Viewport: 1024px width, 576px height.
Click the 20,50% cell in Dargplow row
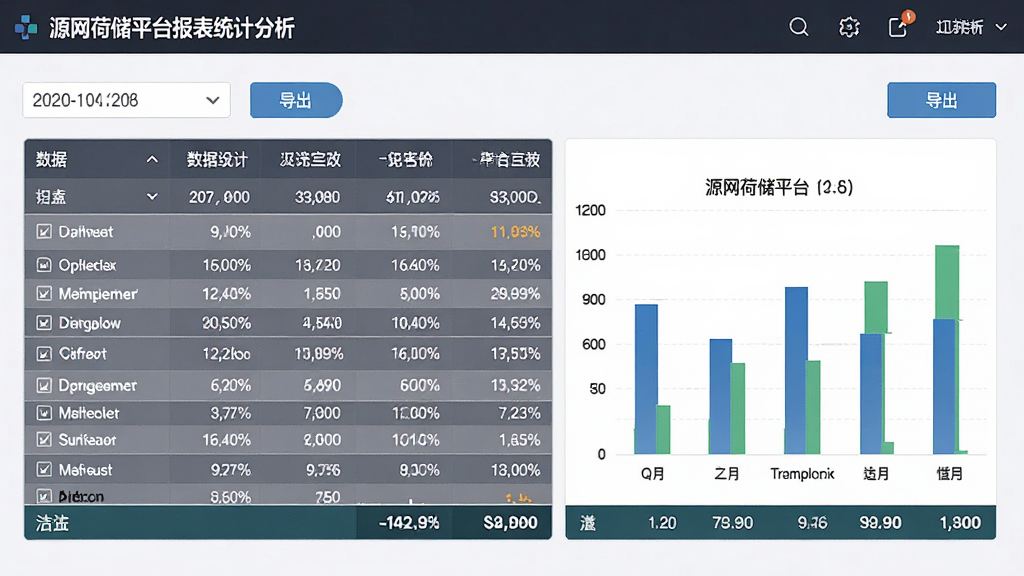(226, 323)
